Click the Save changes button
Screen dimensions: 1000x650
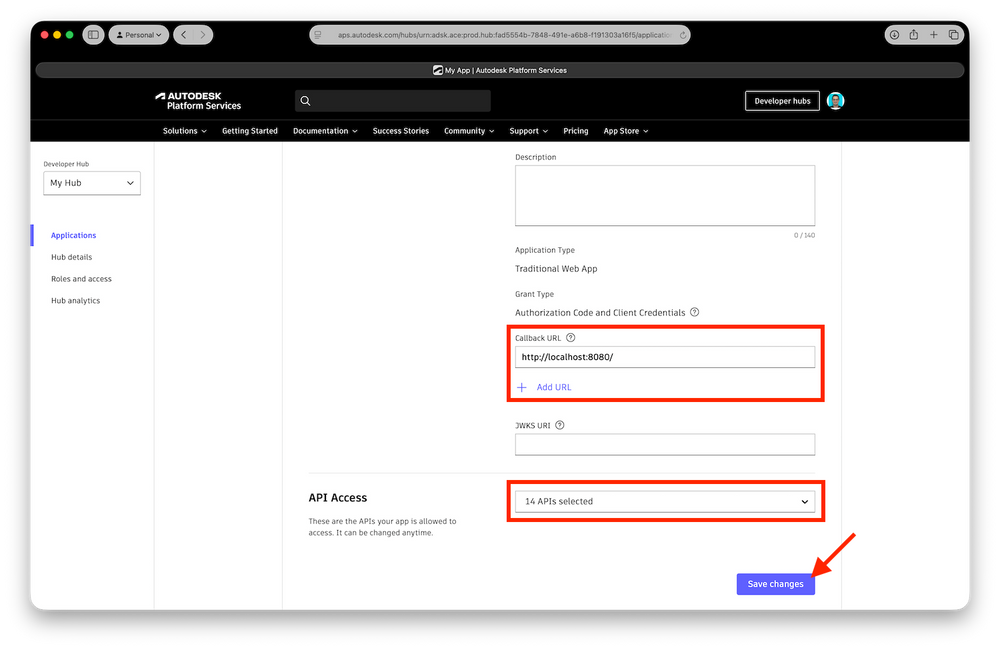pos(775,584)
